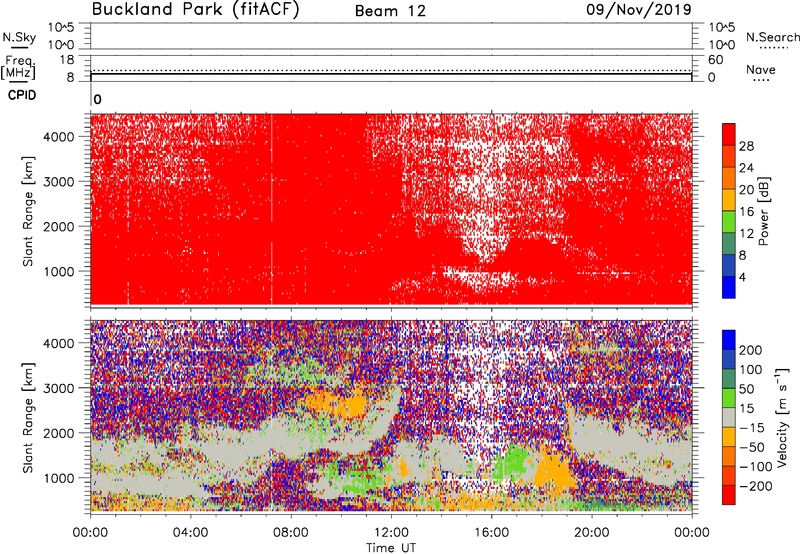The height and width of the screenshot is (554, 800).
Task: Click the '16:00' time axis tick label
Action: 491,533
